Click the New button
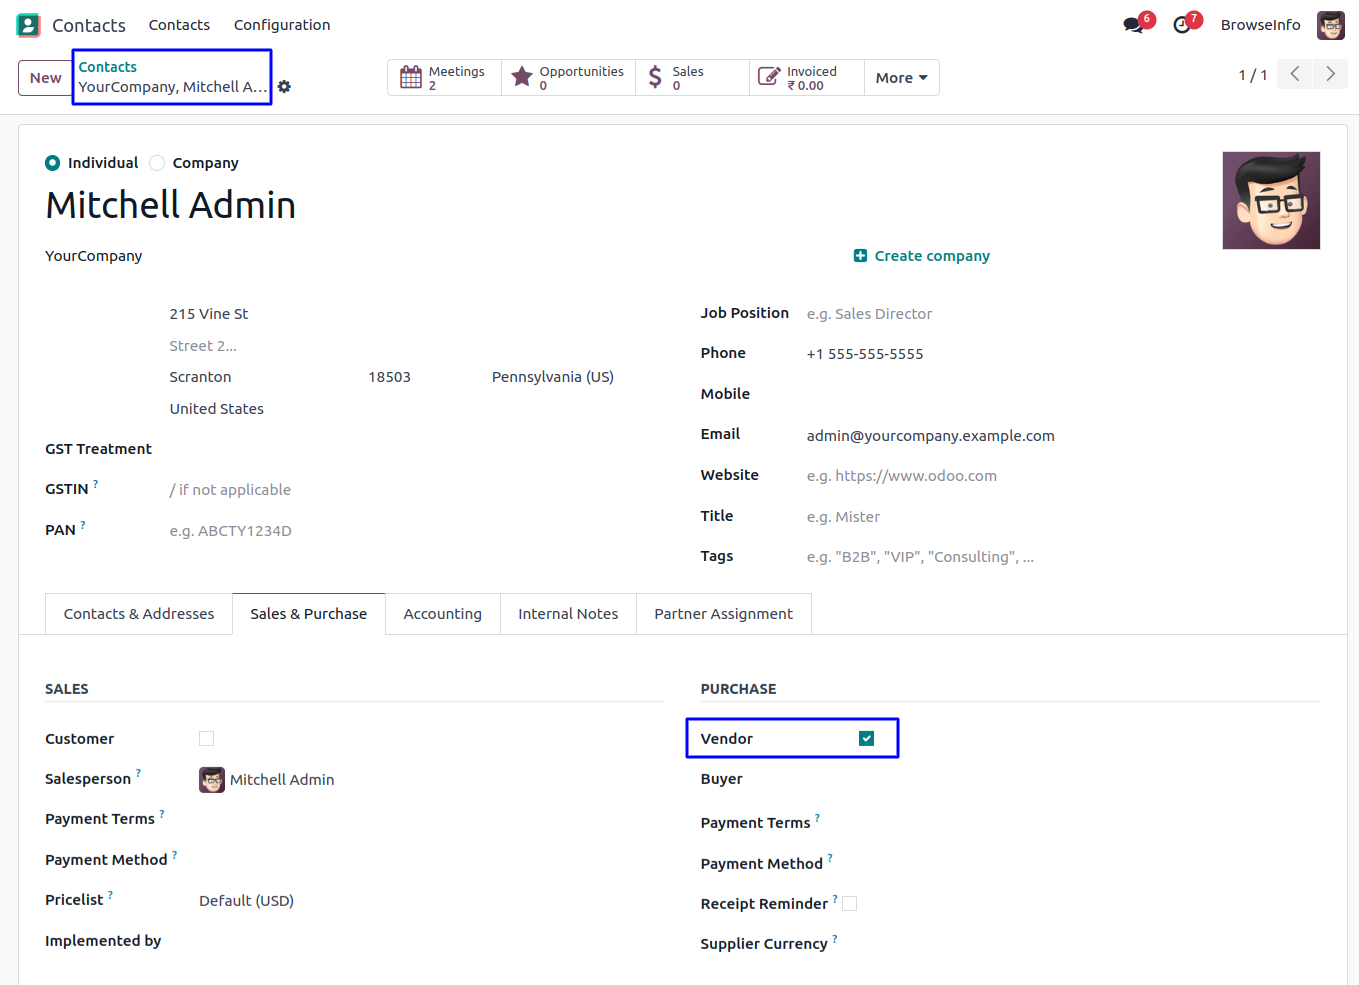 [x=45, y=78]
